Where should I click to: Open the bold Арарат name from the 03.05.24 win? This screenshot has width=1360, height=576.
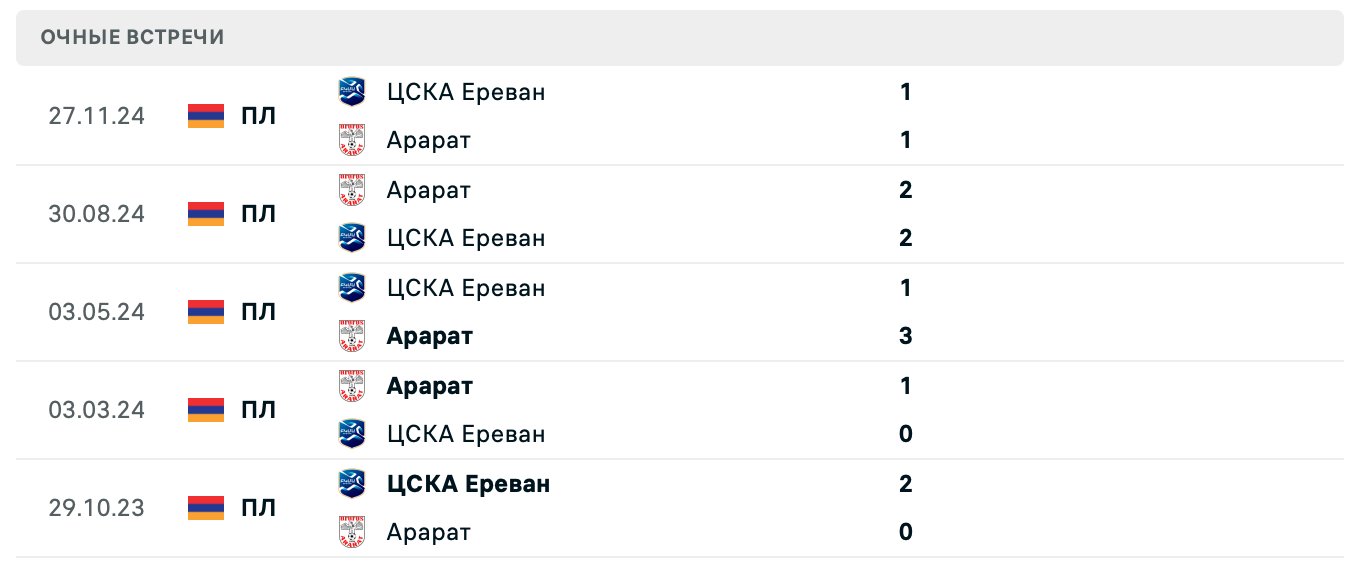429,335
